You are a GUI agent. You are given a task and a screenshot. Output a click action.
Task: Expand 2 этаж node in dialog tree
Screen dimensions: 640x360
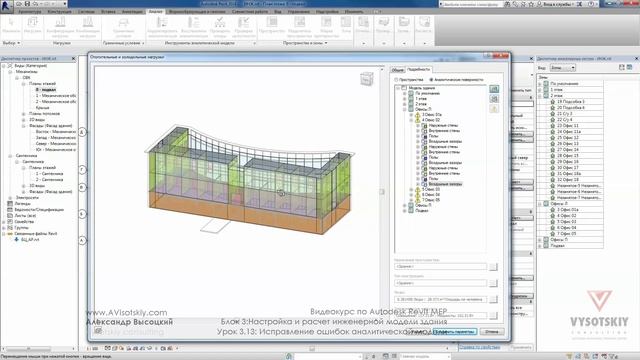pos(404,104)
